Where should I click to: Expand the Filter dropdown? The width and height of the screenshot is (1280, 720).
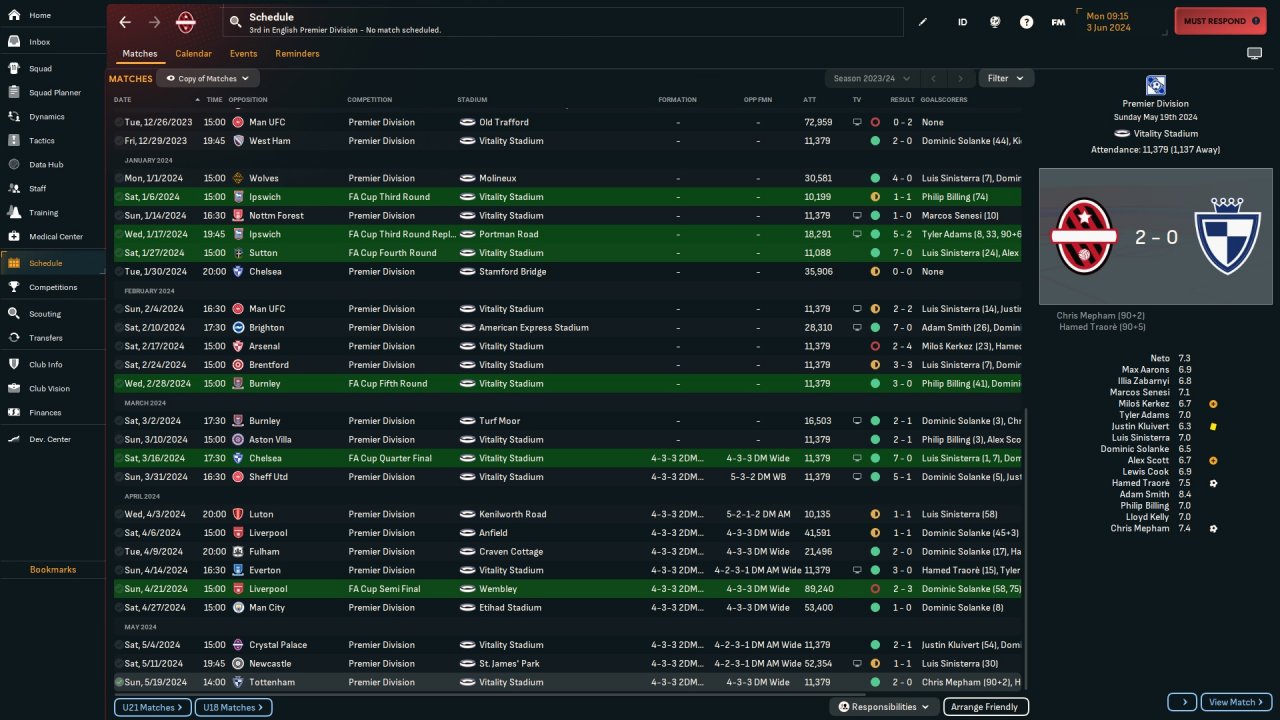point(1006,78)
